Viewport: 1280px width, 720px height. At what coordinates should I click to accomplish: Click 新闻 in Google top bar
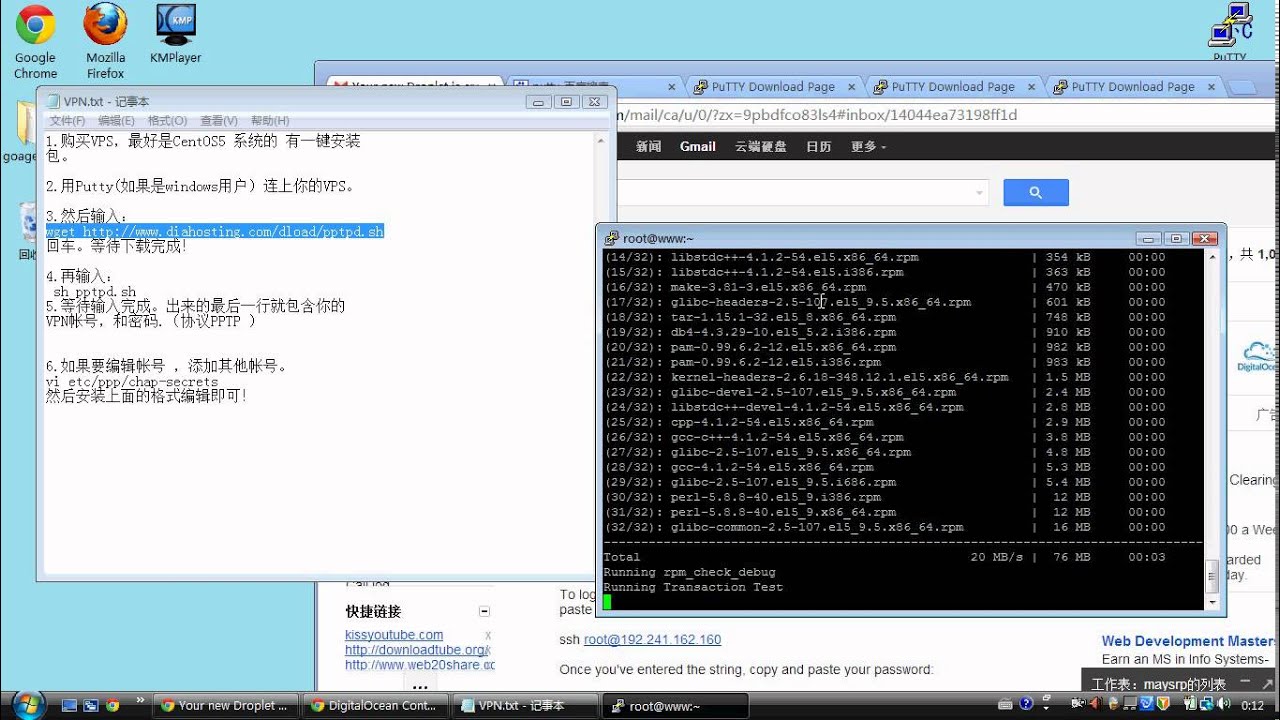click(x=648, y=146)
